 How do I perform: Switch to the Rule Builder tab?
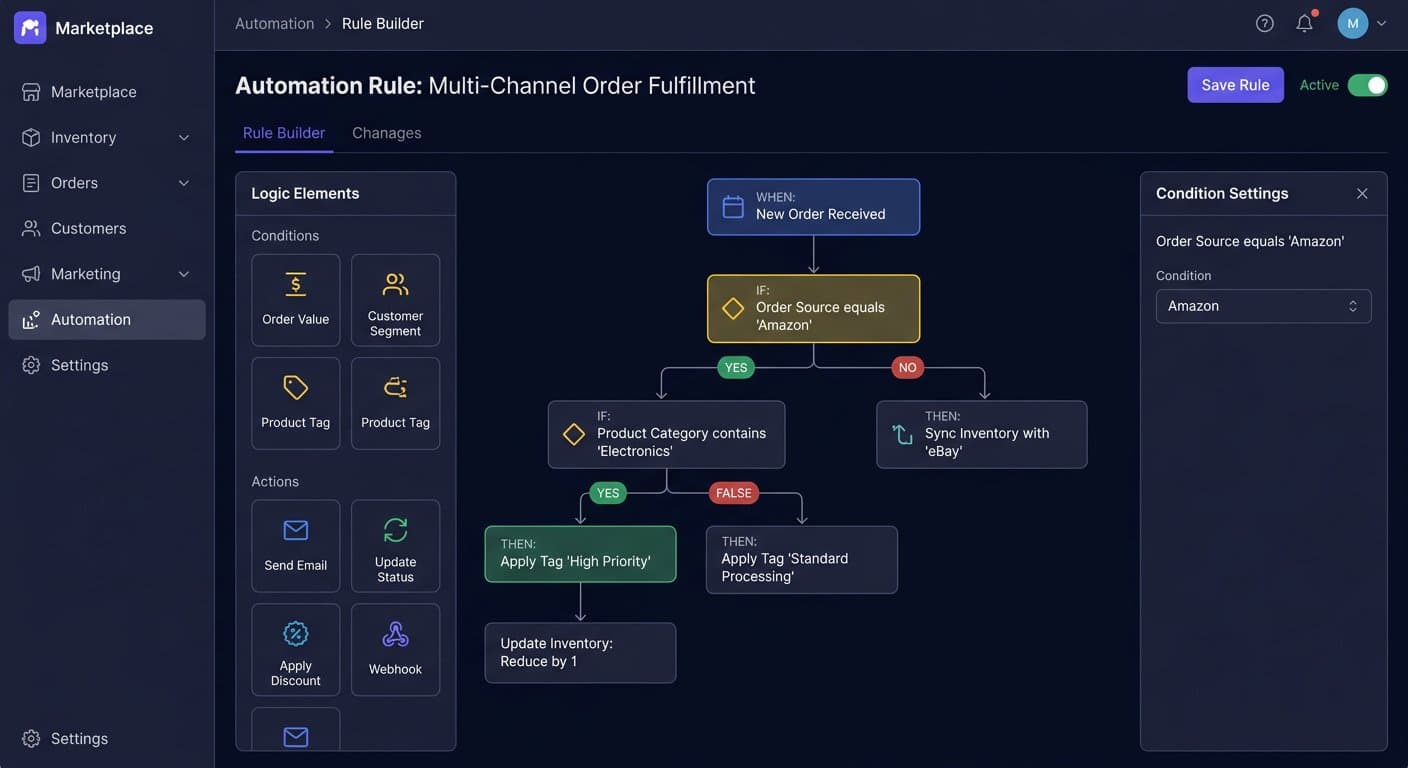pos(284,133)
